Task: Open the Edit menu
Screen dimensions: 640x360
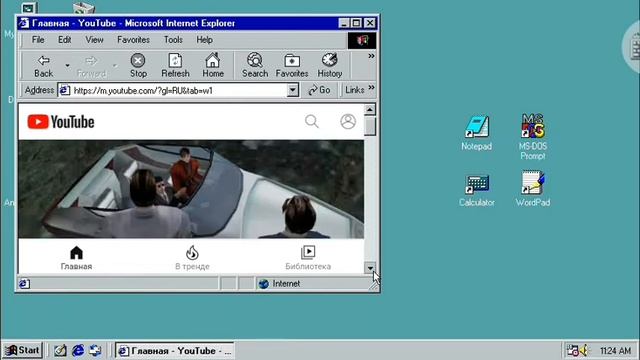Action: (64, 40)
